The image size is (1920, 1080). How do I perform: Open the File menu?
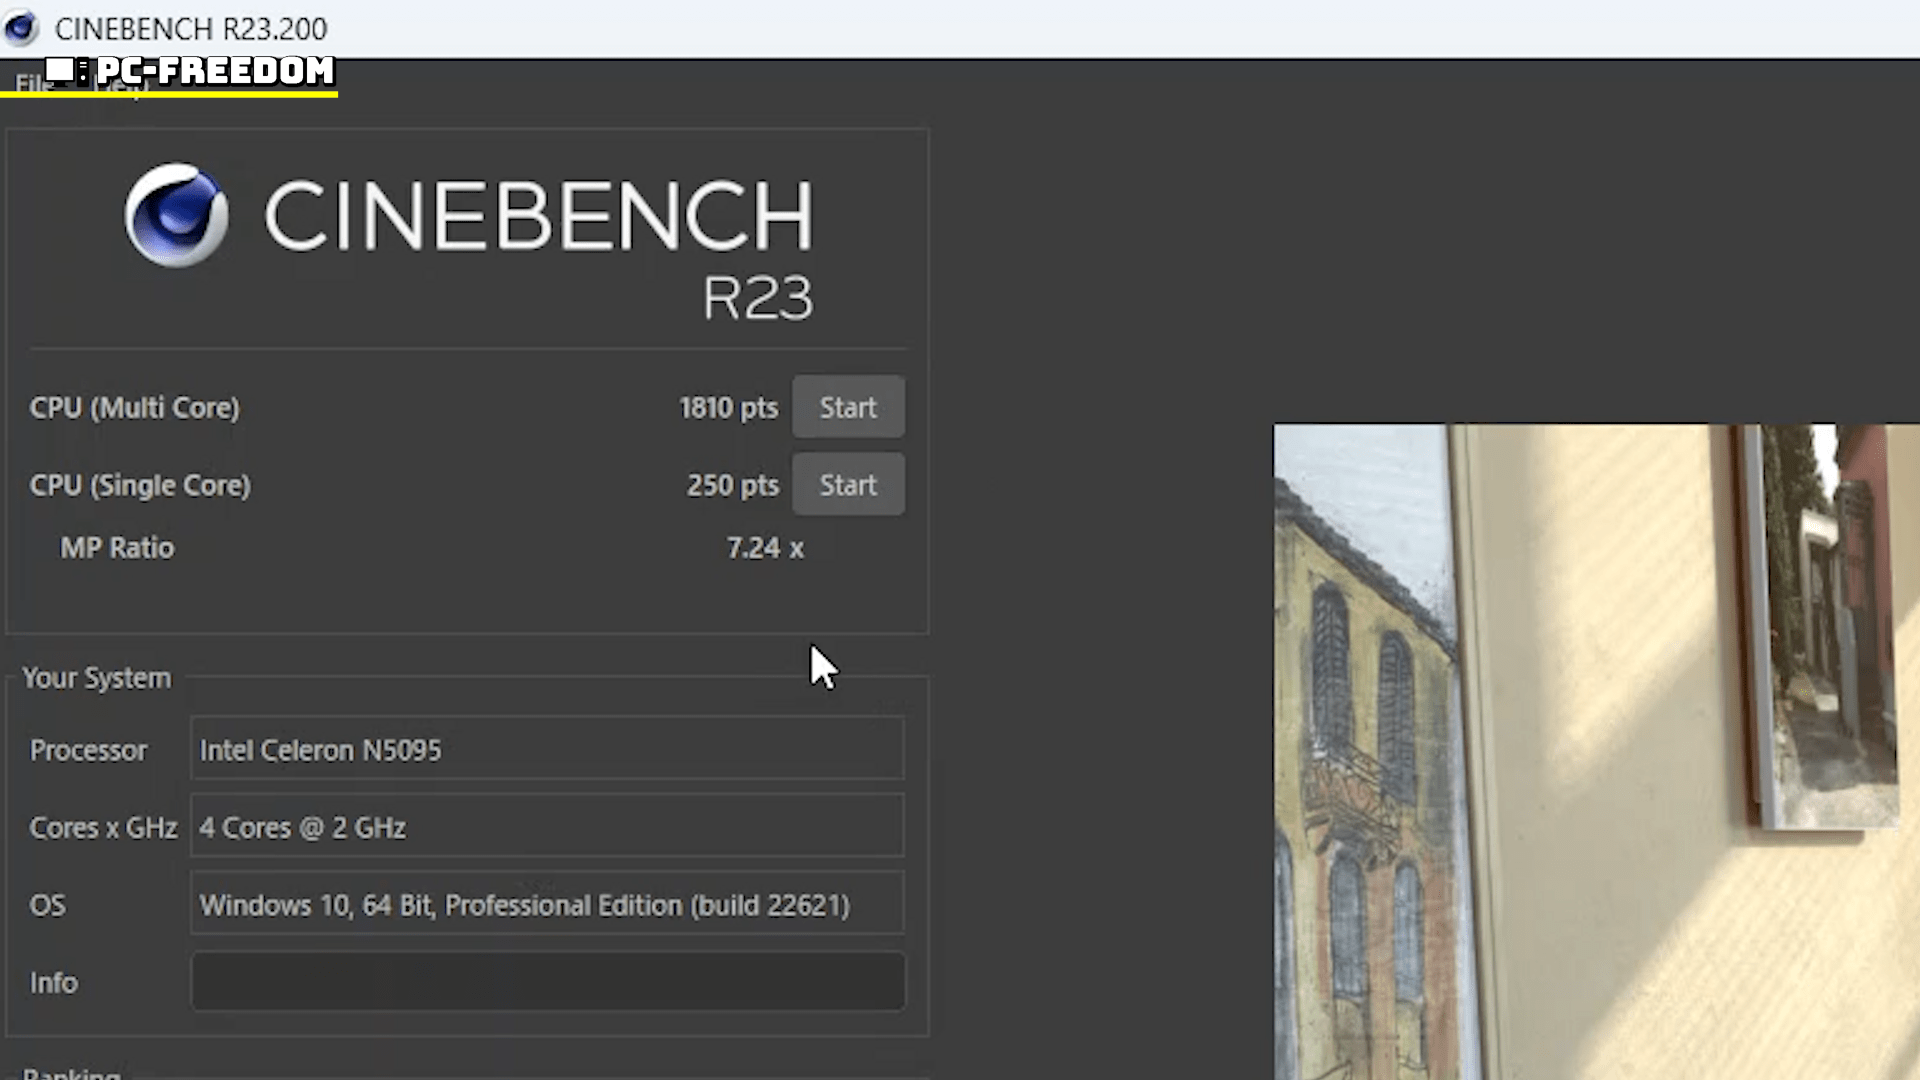click(x=30, y=86)
